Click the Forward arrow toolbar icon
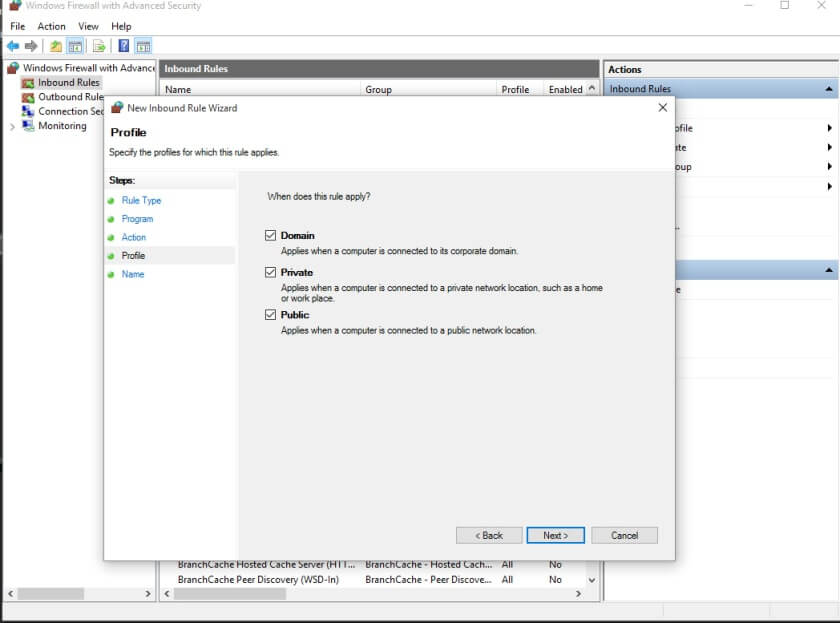This screenshot has width=840, height=623. pos(31,46)
